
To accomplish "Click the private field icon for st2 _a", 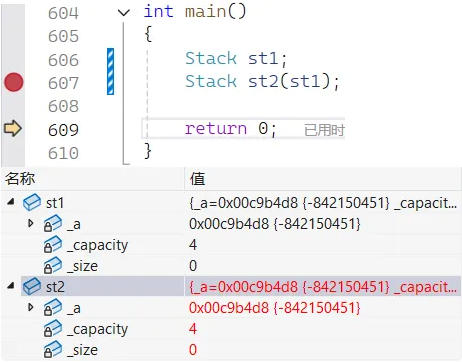I will (53, 308).
